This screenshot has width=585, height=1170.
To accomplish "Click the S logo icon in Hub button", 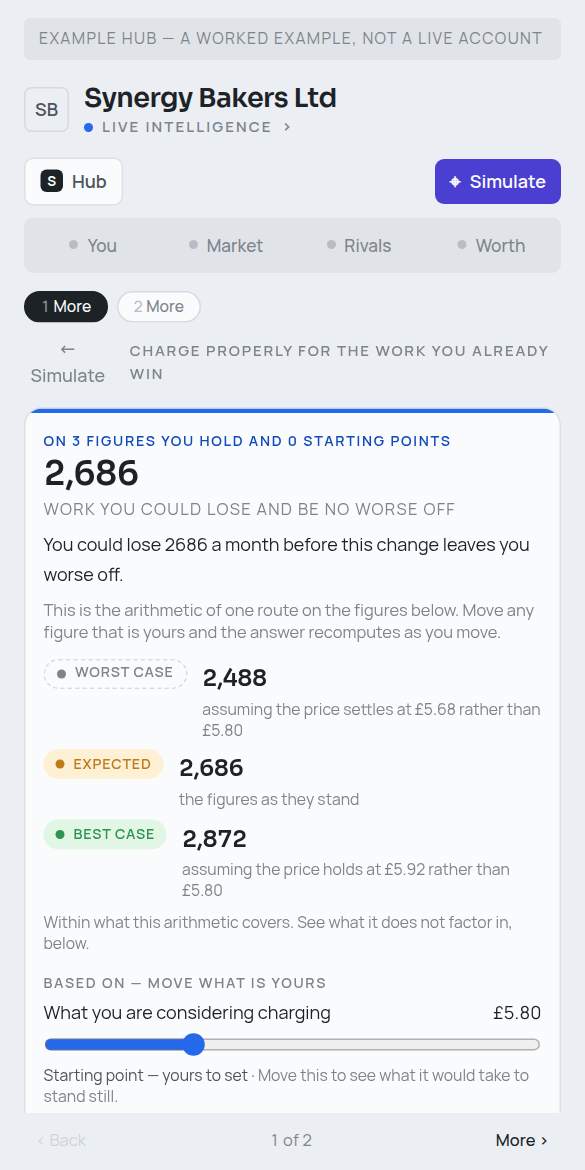I will [51, 181].
